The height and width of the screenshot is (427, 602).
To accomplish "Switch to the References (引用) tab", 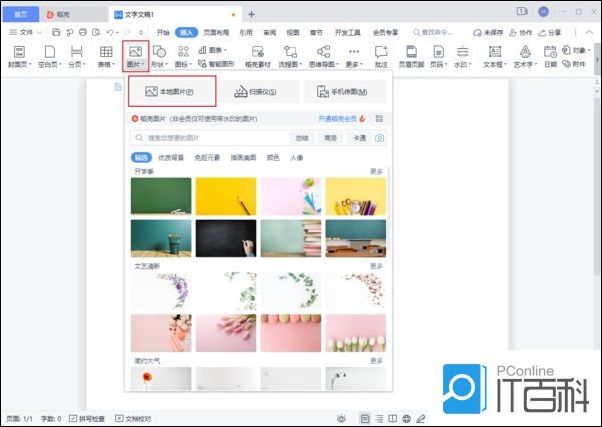I will pos(246,32).
